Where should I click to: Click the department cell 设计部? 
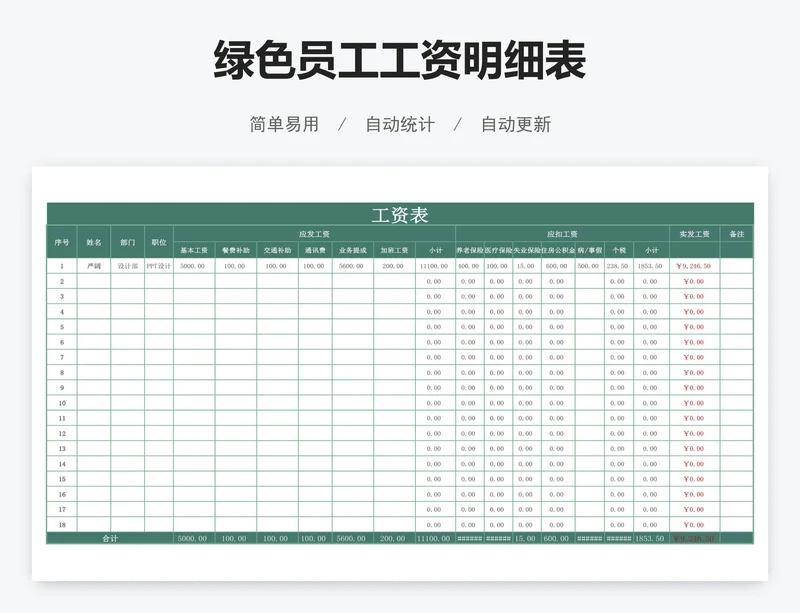tap(128, 266)
